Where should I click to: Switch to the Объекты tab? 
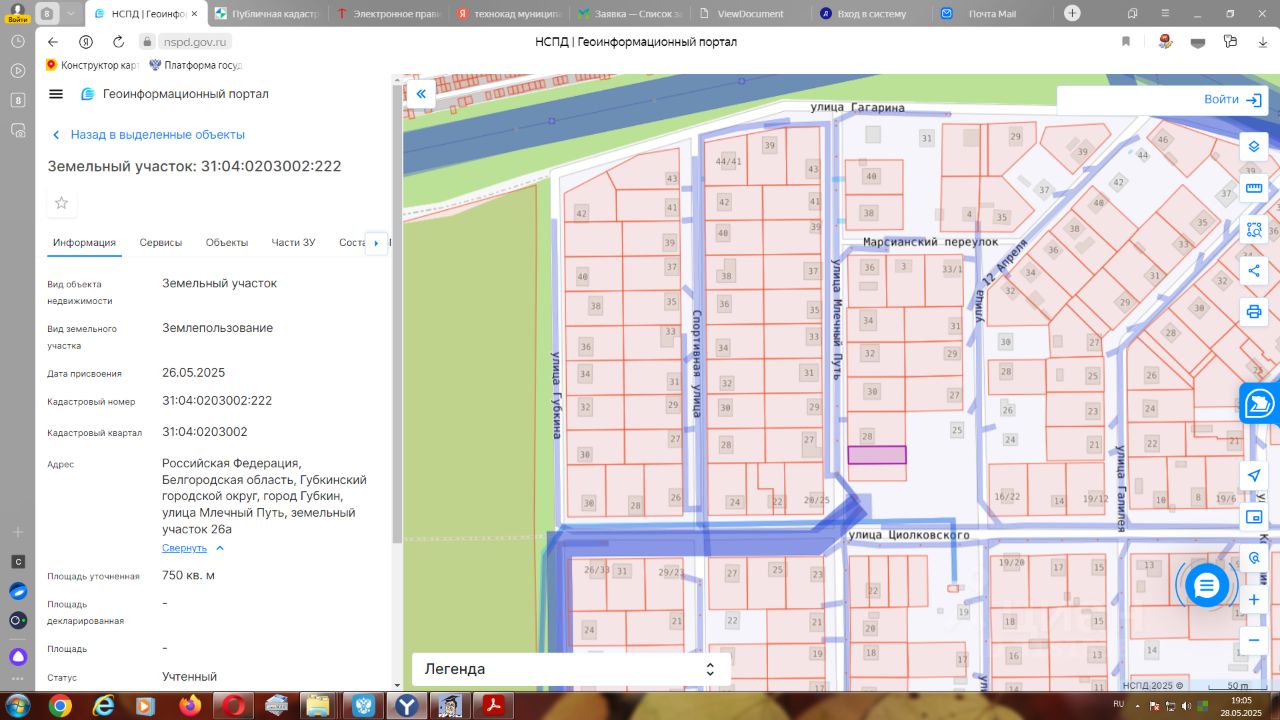[x=227, y=243]
